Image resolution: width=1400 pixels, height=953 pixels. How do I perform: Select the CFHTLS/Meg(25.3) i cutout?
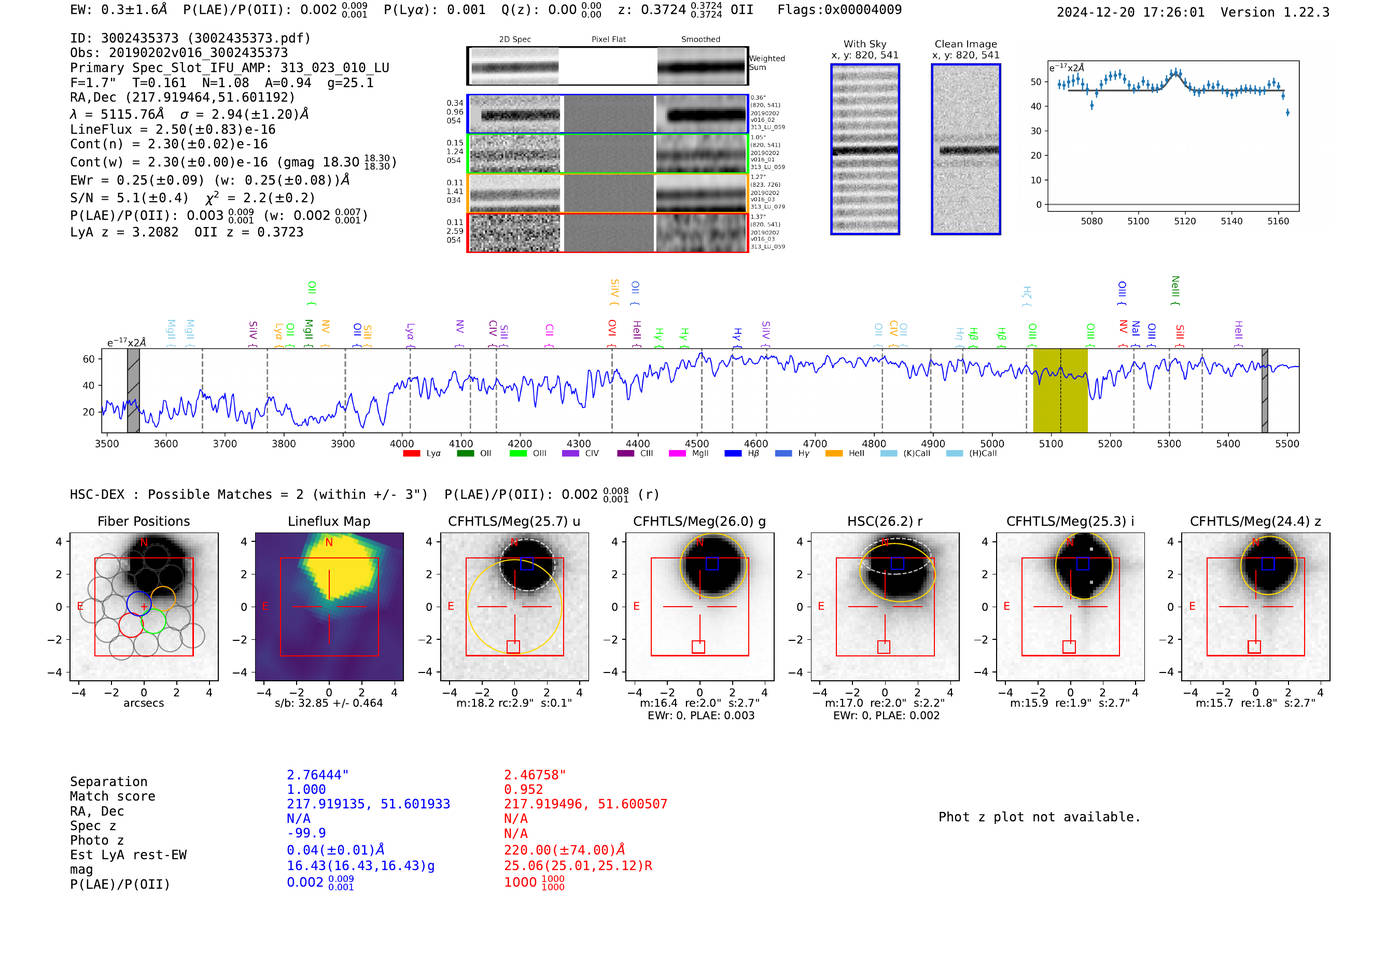[1070, 606]
